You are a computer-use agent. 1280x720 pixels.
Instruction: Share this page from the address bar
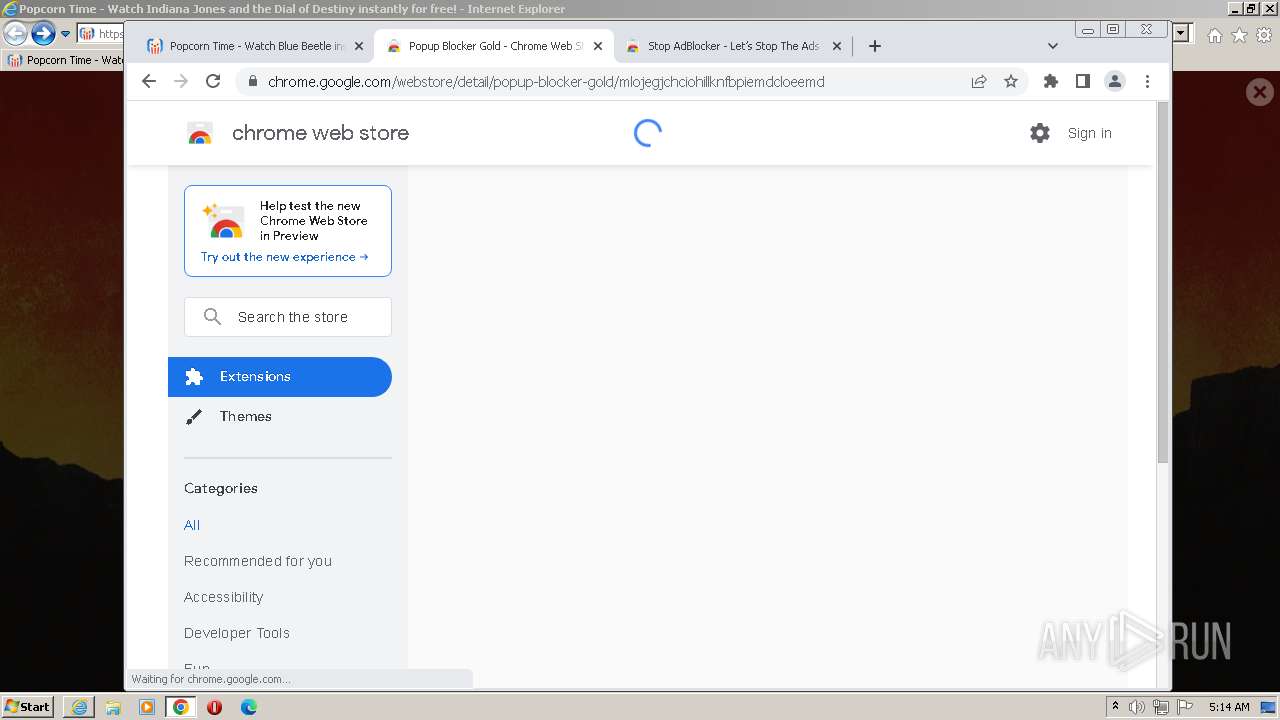pyautogui.click(x=979, y=82)
